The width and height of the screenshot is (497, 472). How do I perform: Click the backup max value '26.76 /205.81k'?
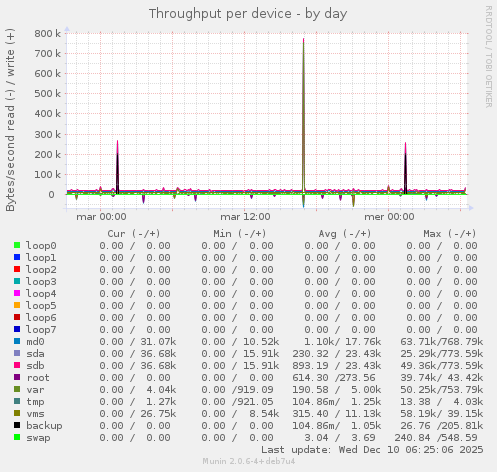click(442, 426)
